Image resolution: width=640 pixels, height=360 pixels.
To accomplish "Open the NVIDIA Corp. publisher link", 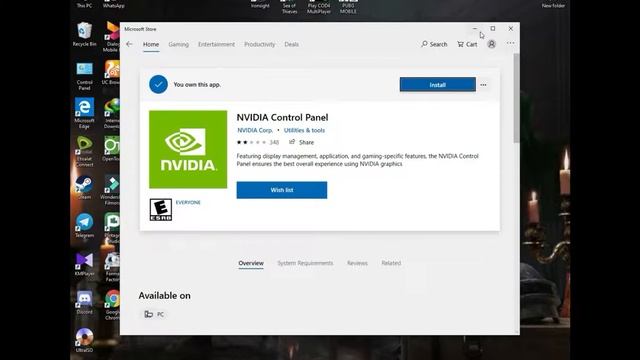I will click(255, 130).
